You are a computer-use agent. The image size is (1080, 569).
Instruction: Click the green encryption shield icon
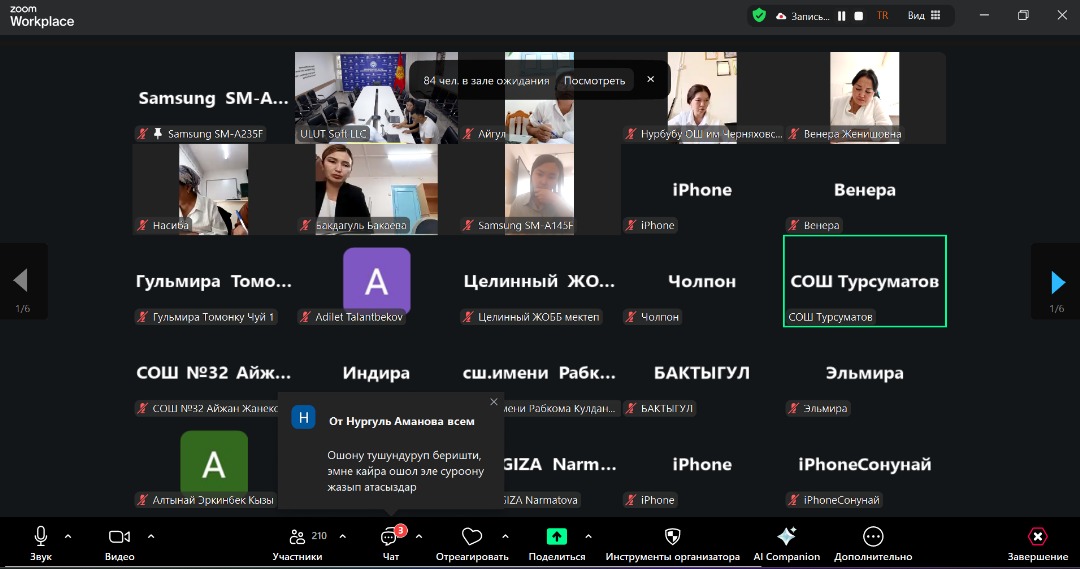click(760, 16)
